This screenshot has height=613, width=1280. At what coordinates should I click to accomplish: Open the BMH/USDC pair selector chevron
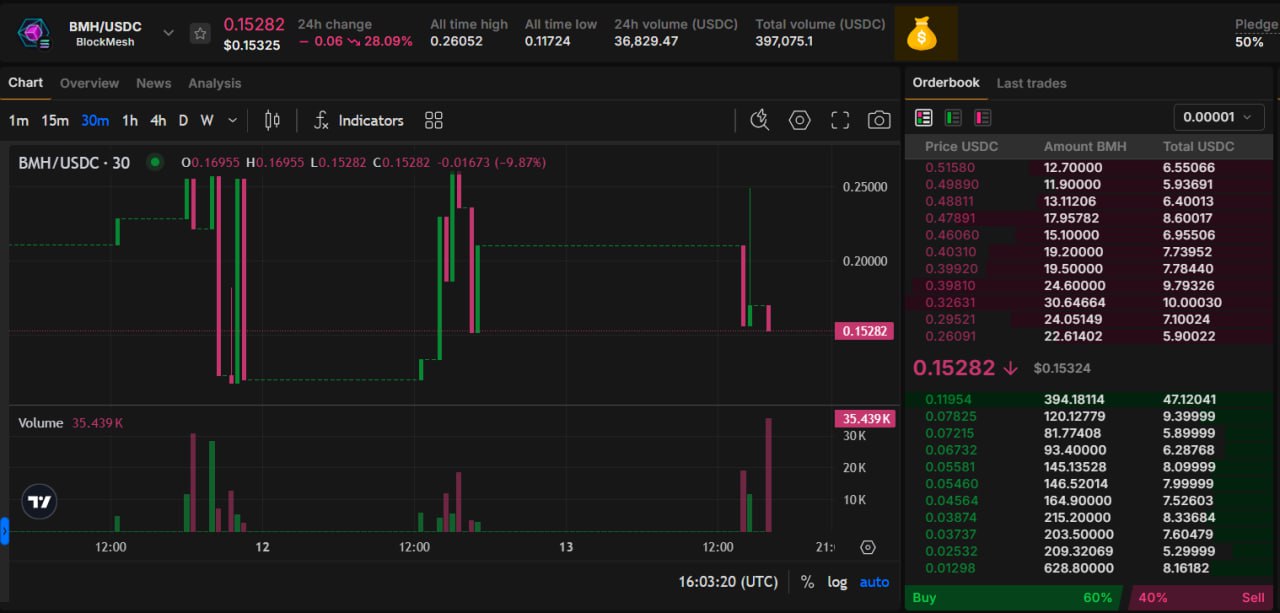point(168,33)
